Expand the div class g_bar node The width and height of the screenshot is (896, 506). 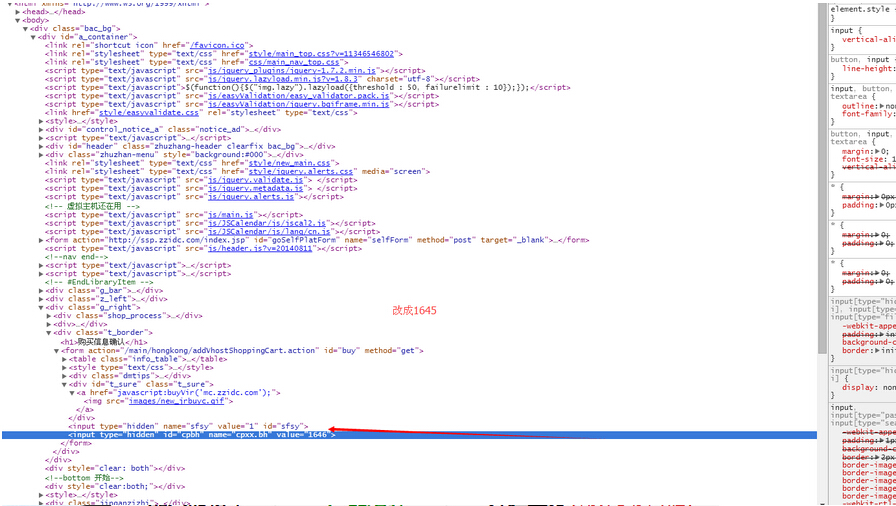pyautogui.click(x=41, y=291)
